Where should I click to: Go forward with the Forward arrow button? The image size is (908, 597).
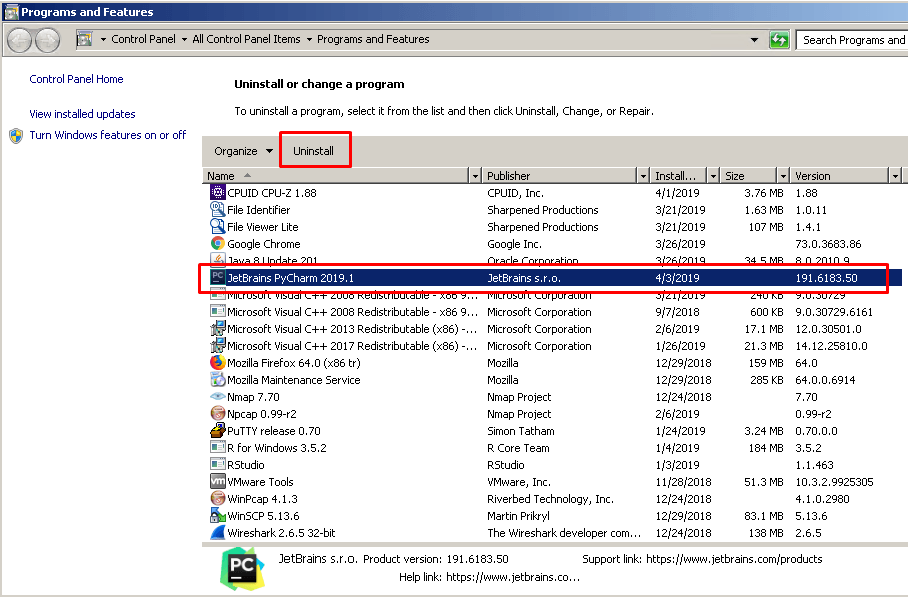[x=47, y=40]
